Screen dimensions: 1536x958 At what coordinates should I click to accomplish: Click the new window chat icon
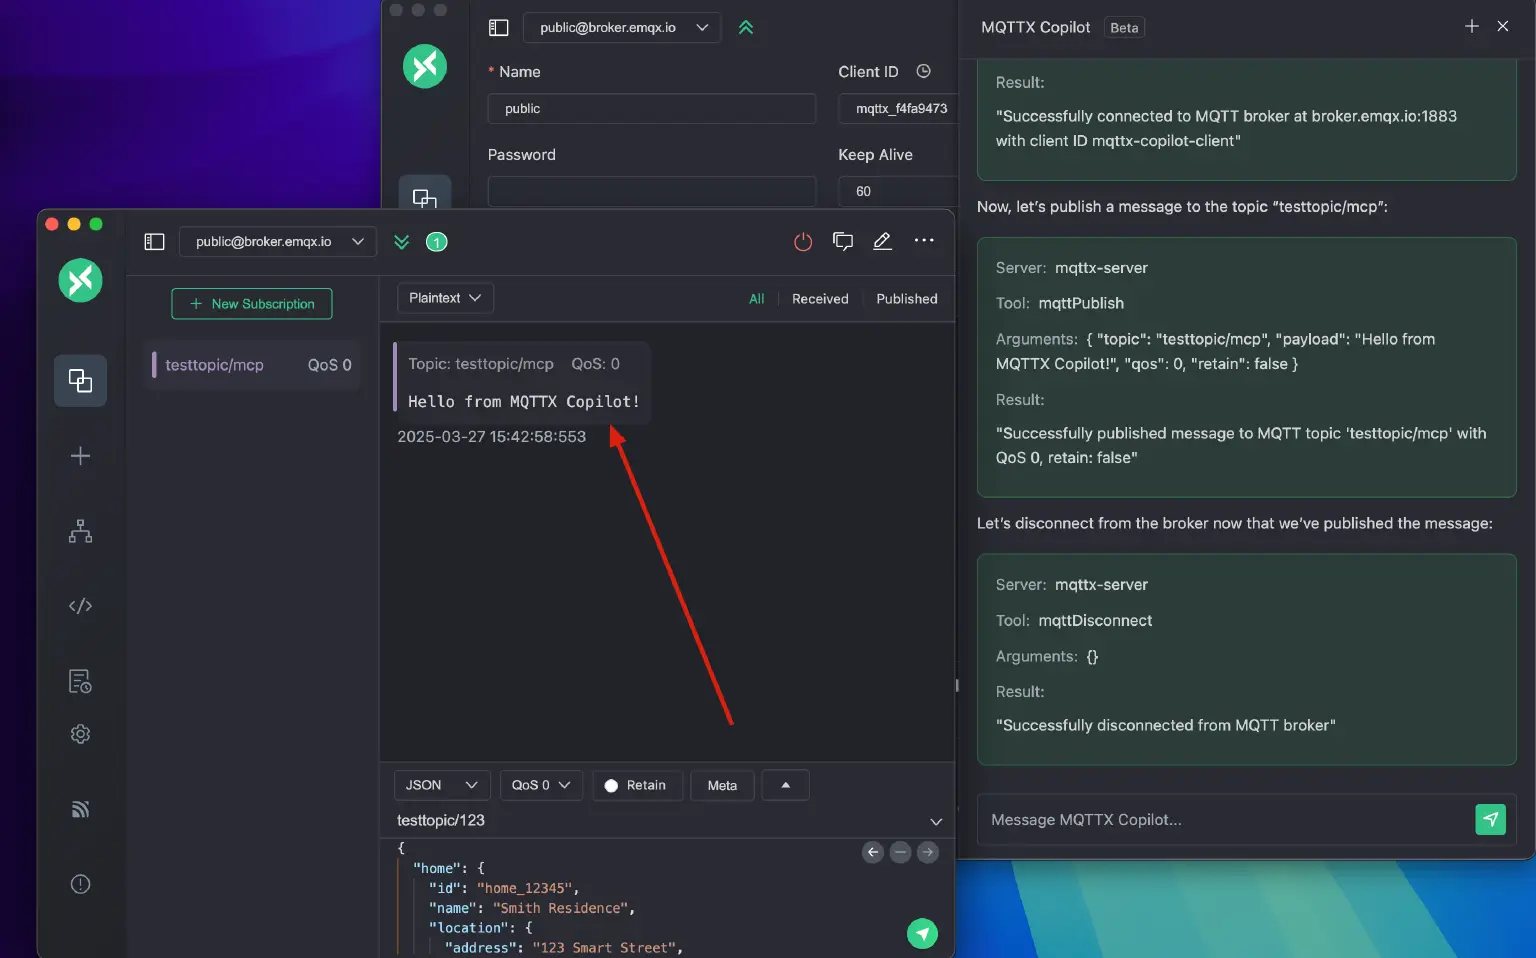(843, 242)
